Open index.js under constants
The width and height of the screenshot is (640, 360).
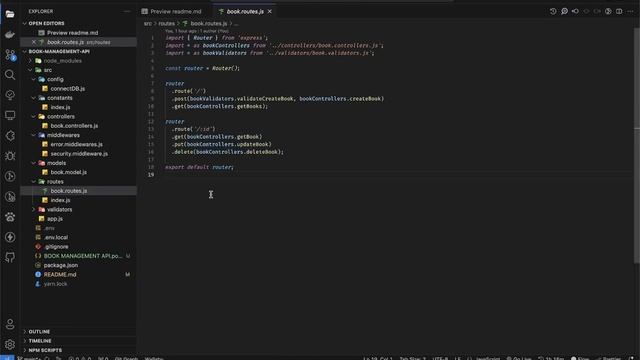[60, 107]
